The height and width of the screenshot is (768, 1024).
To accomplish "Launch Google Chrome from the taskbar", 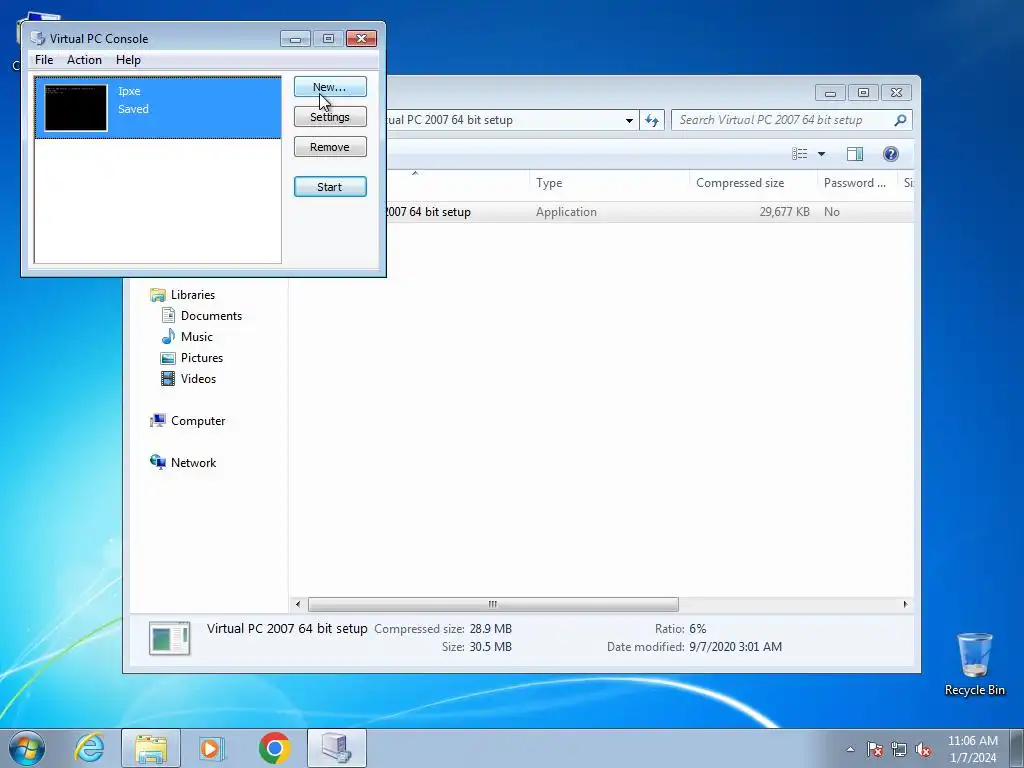I will coord(274,748).
